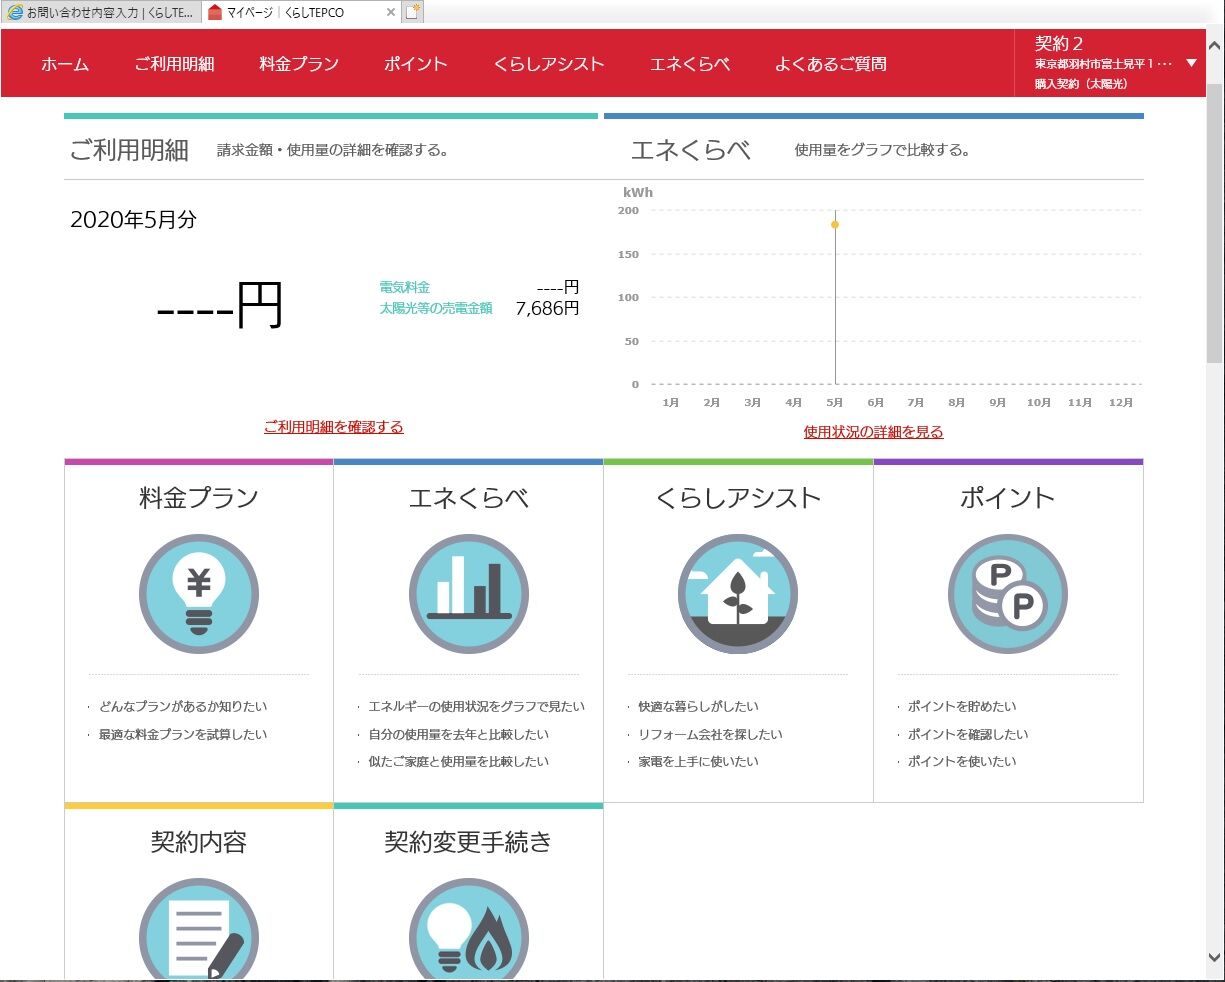Click the 契約変更手続き card heading
The width and height of the screenshot is (1225, 982).
click(469, 842)
